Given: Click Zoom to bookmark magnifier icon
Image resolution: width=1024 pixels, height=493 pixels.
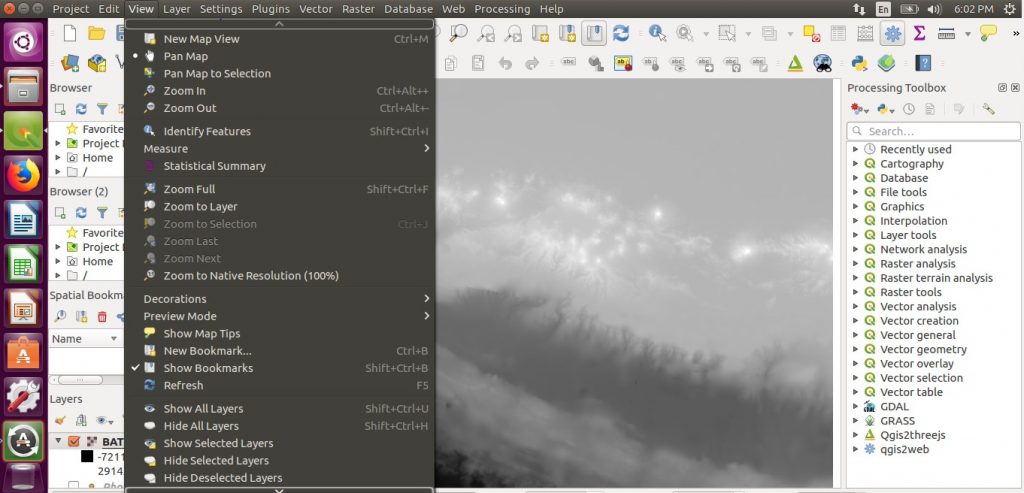Looking at the screenshot, I should [x=60, y=317].
